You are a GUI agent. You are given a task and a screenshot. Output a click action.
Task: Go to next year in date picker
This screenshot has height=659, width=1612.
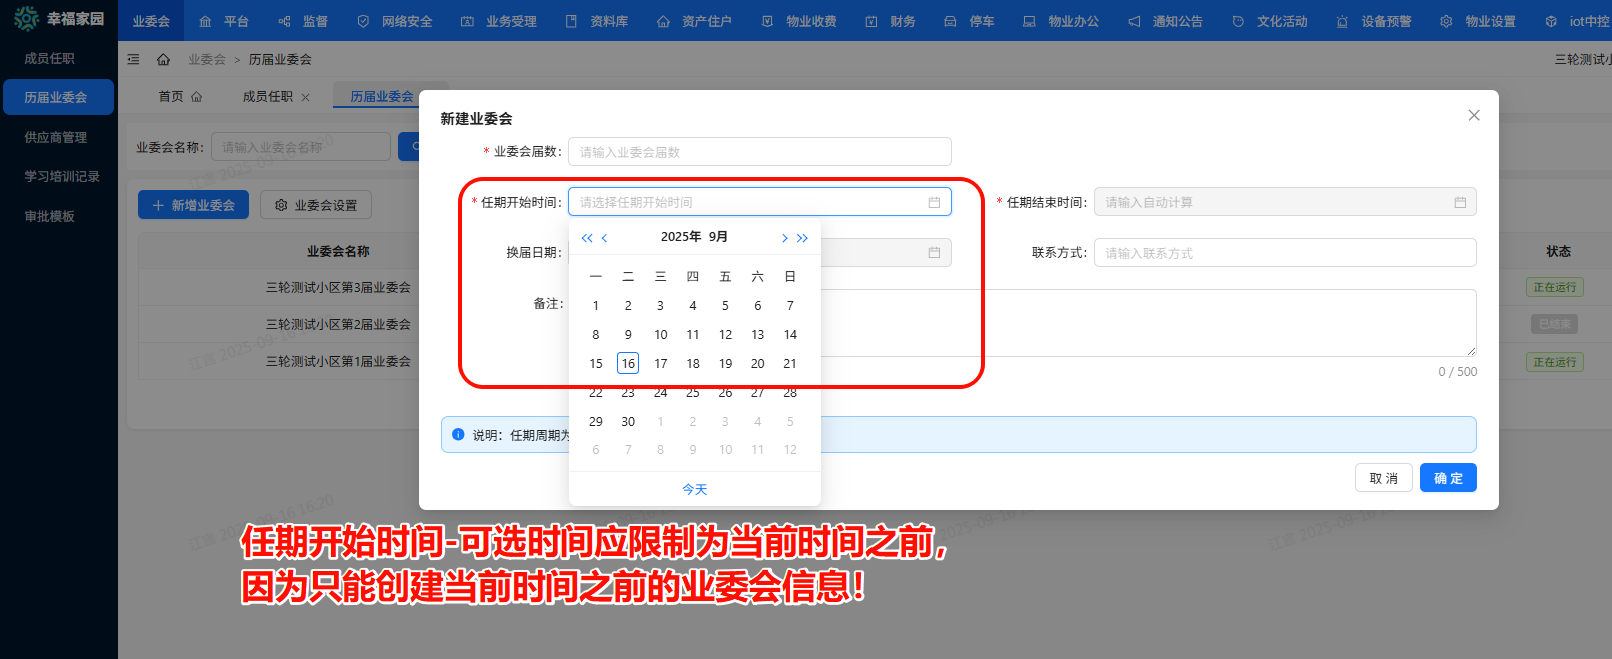(x=802, y=238)
